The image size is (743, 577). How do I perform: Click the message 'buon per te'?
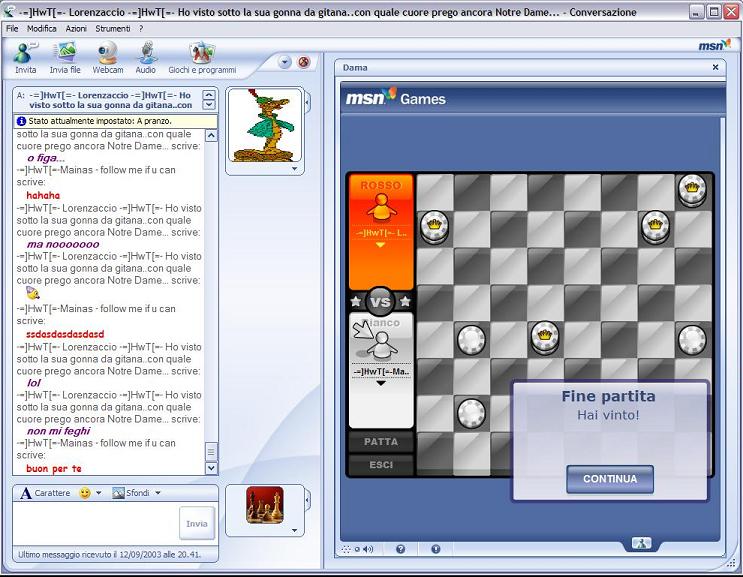pos(54,469)
